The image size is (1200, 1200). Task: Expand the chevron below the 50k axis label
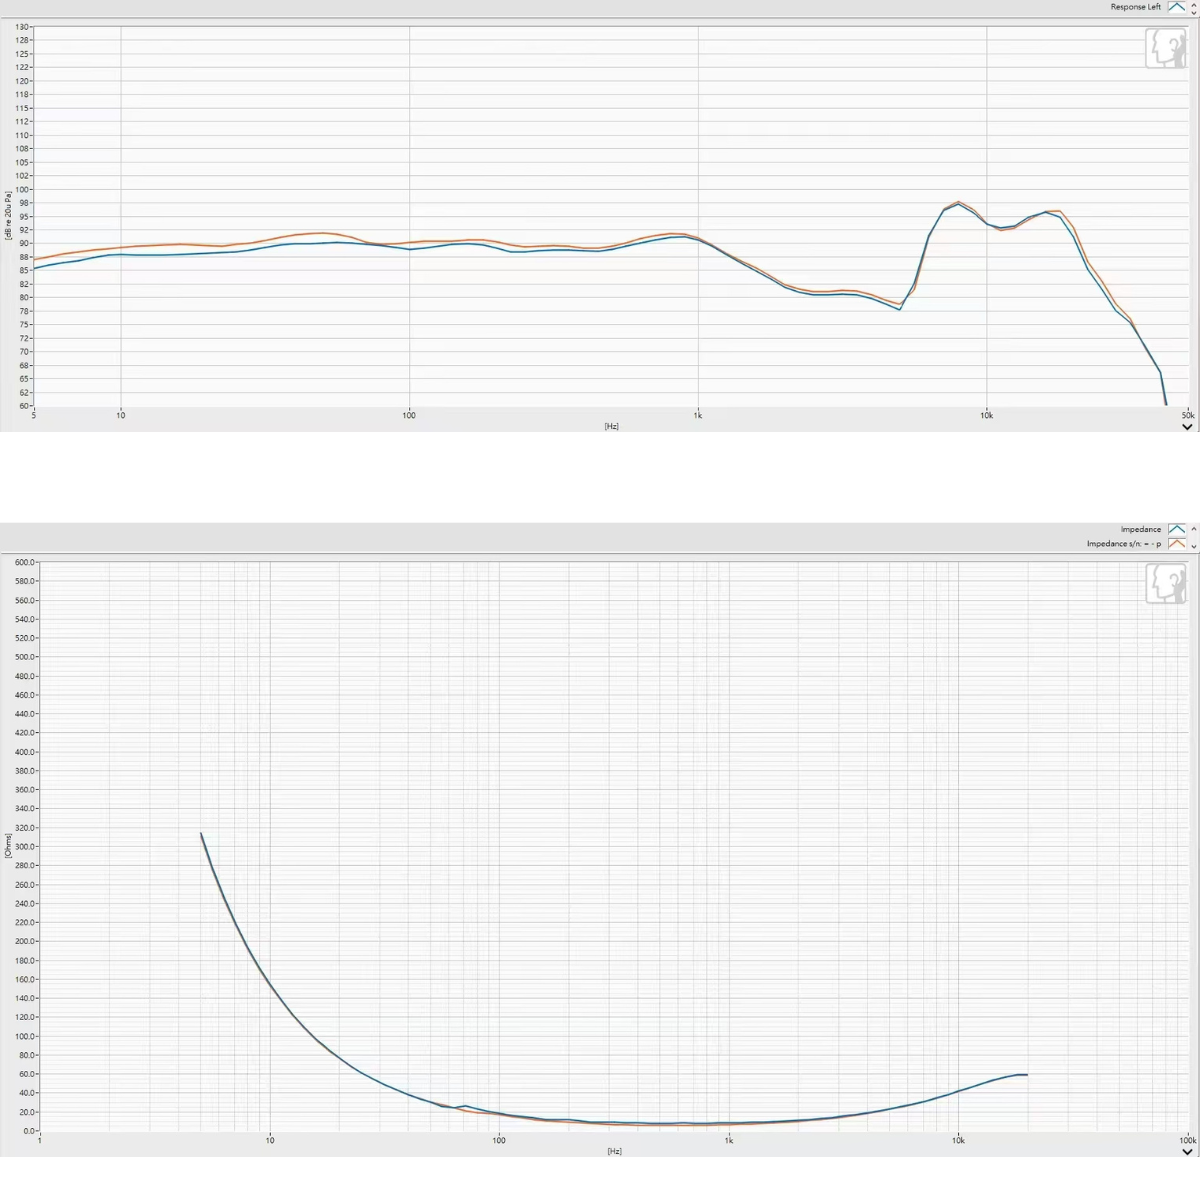(1187, 427)
